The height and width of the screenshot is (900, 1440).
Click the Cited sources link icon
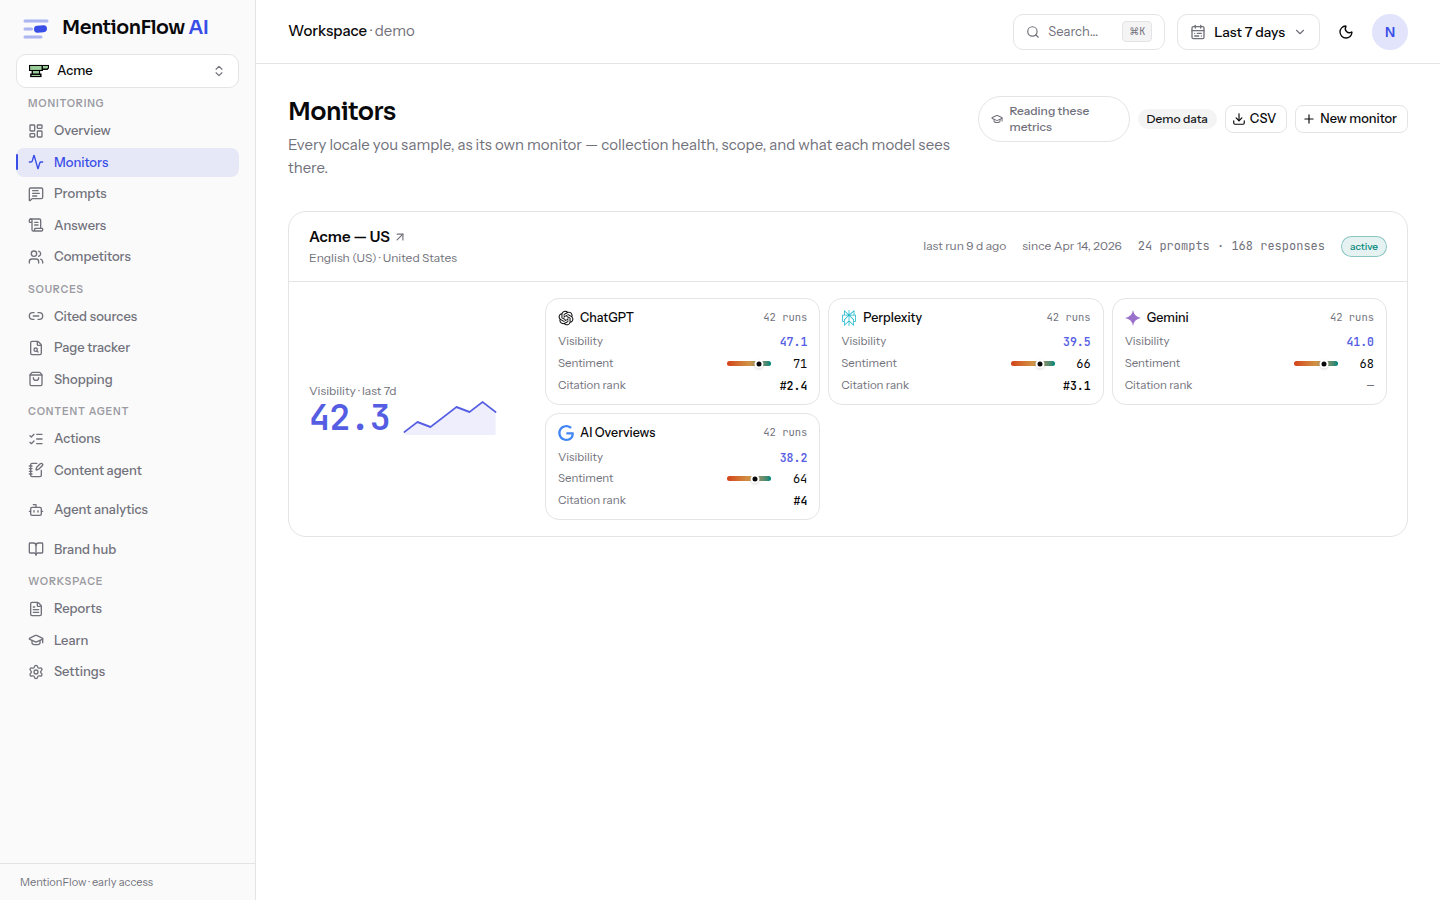(36, 317)
